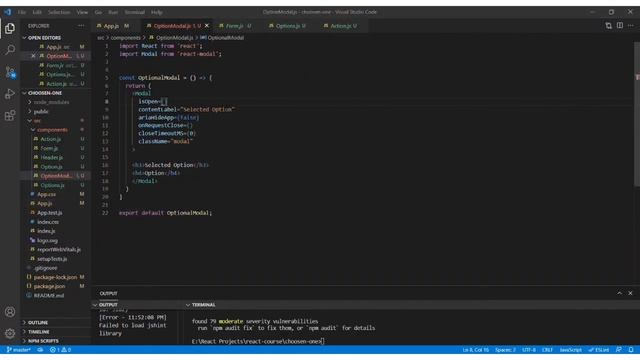Open the Terminal menu

click(x=135, y=12)
